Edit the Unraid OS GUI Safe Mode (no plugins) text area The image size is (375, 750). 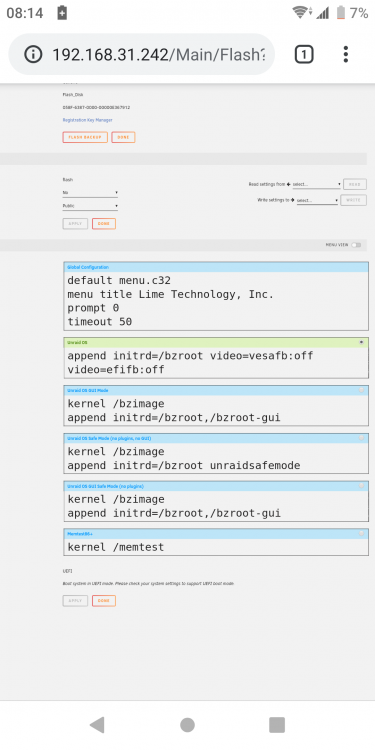[x=216, y=506]
